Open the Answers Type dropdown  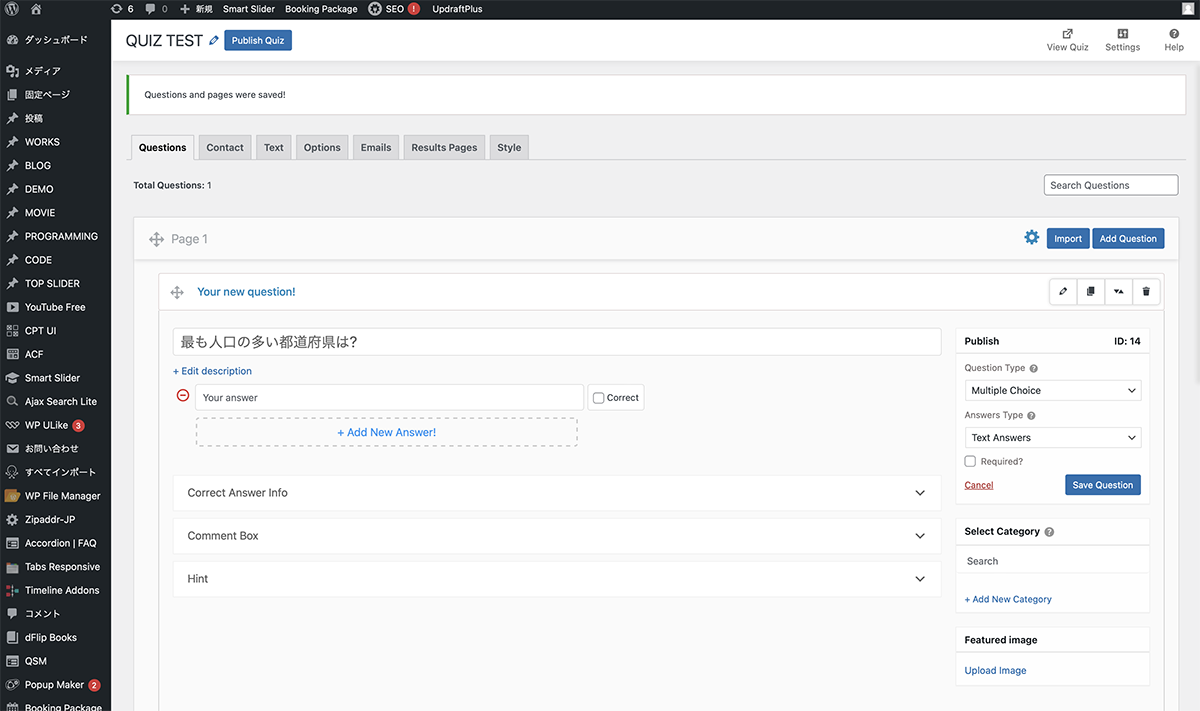tap(1052, 438)
